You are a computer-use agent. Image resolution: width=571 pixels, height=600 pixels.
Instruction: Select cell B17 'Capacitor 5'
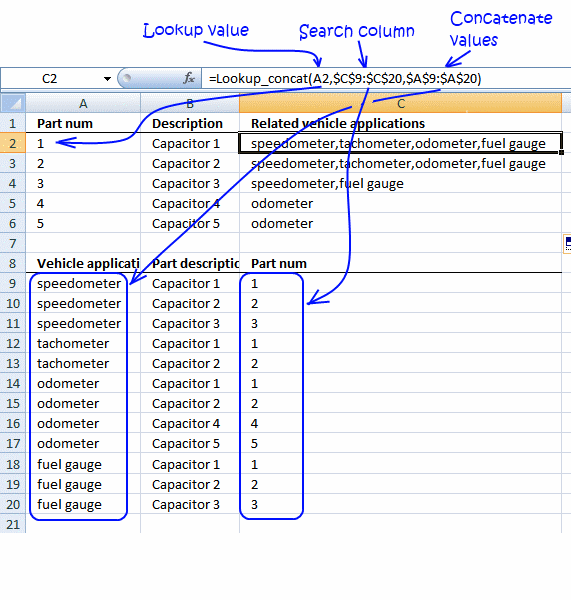(190, 443)
